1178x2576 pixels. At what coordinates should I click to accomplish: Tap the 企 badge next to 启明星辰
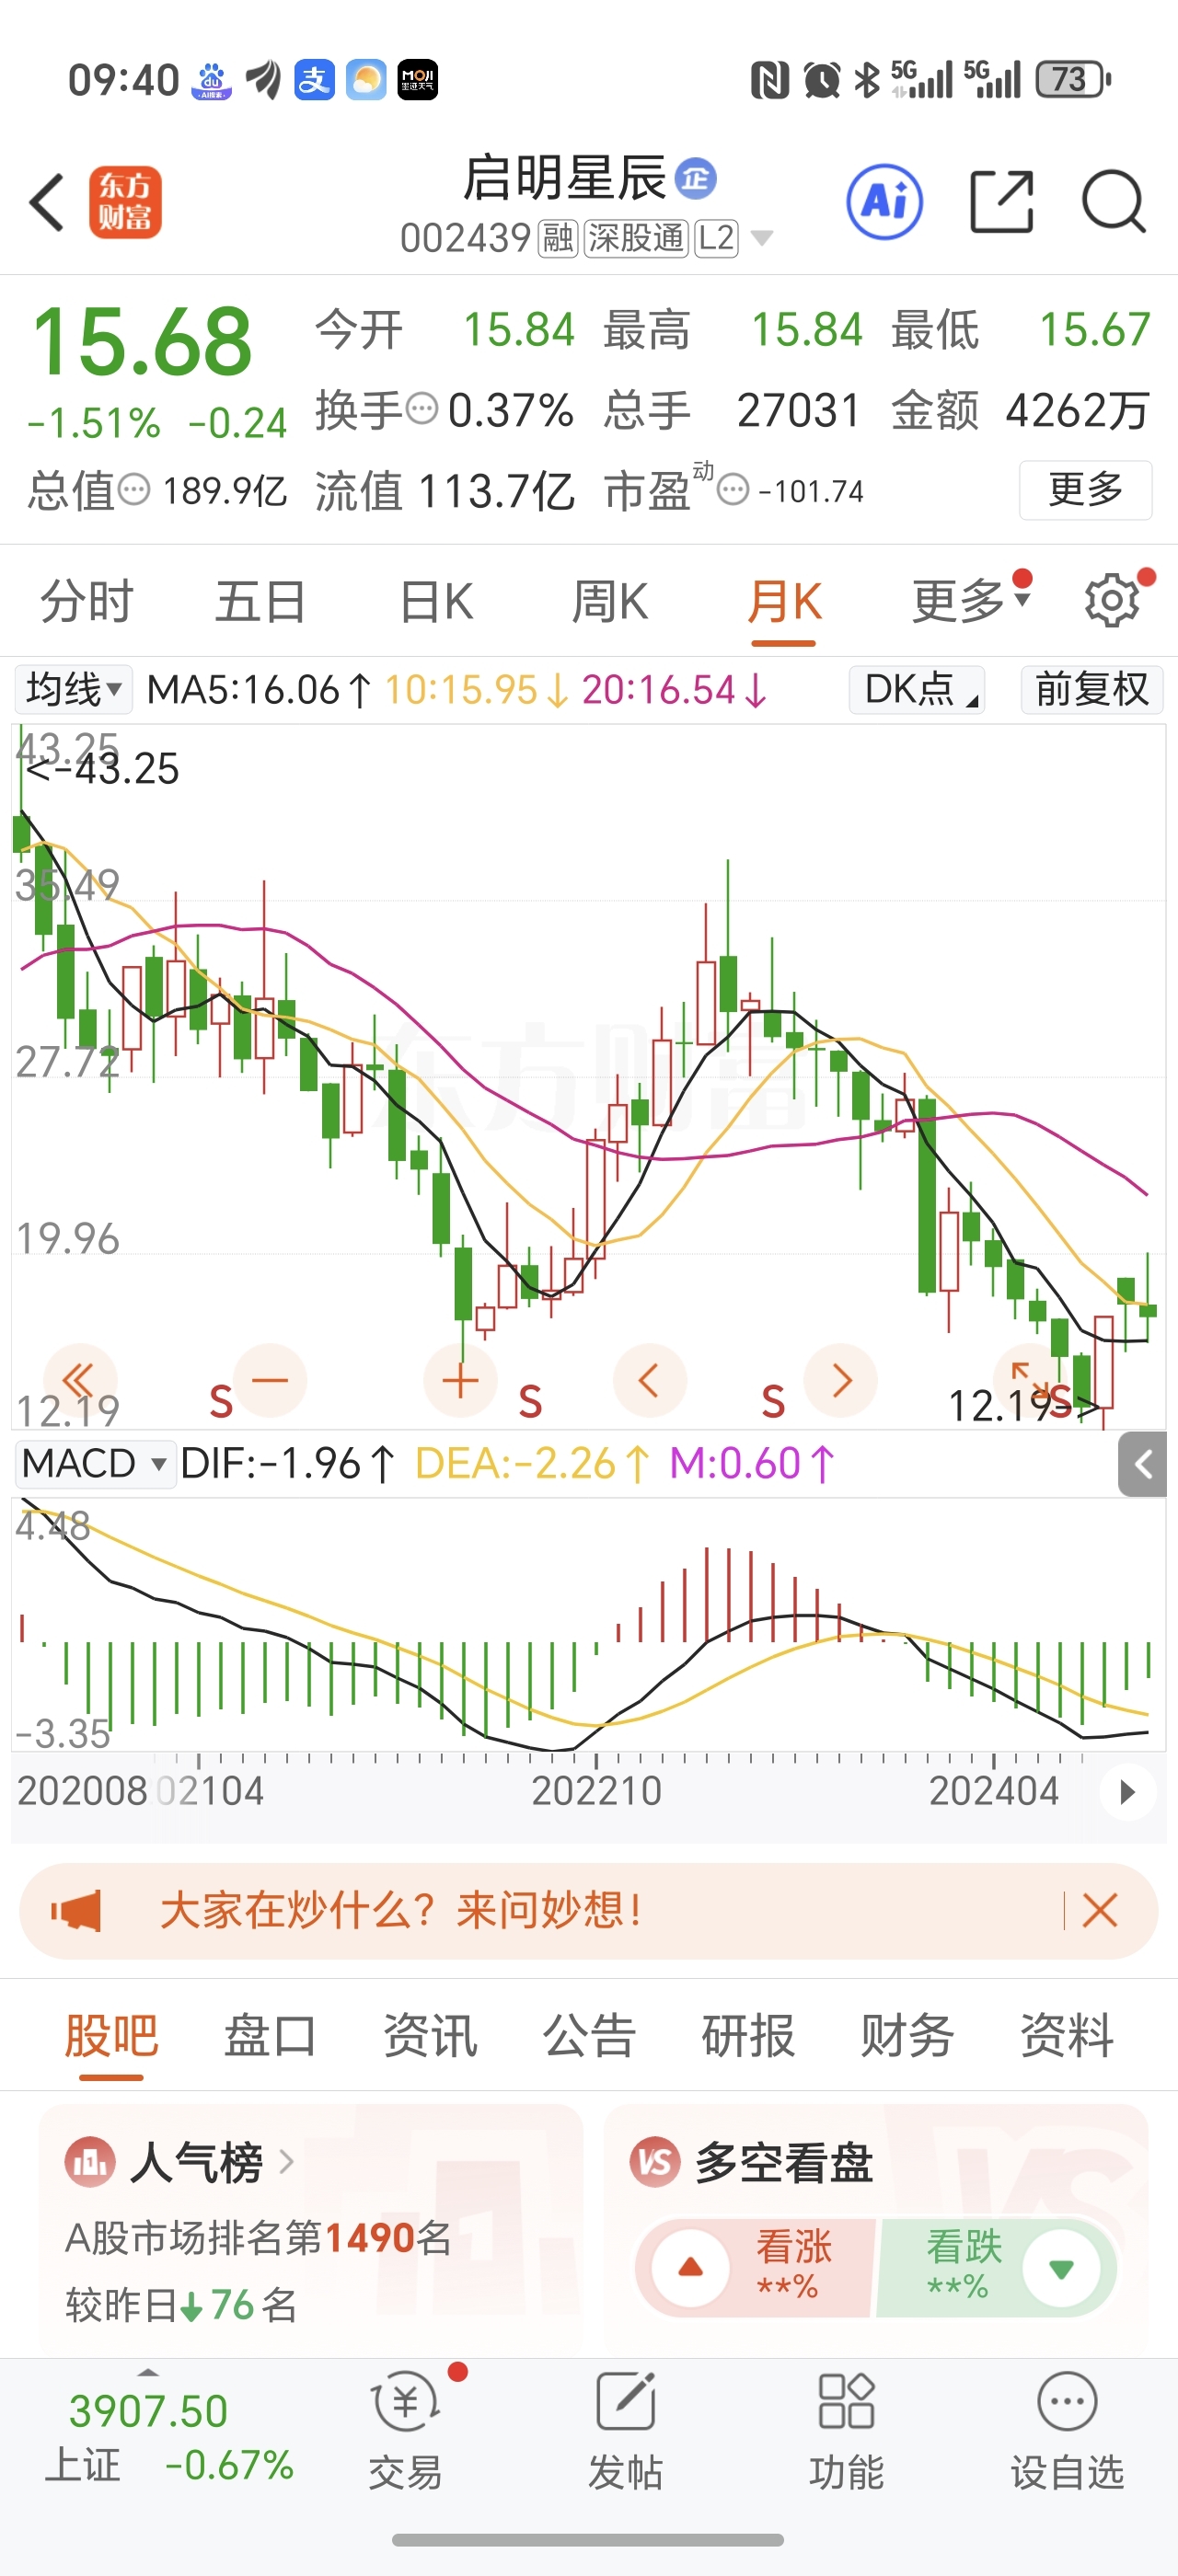coord(696,179)
